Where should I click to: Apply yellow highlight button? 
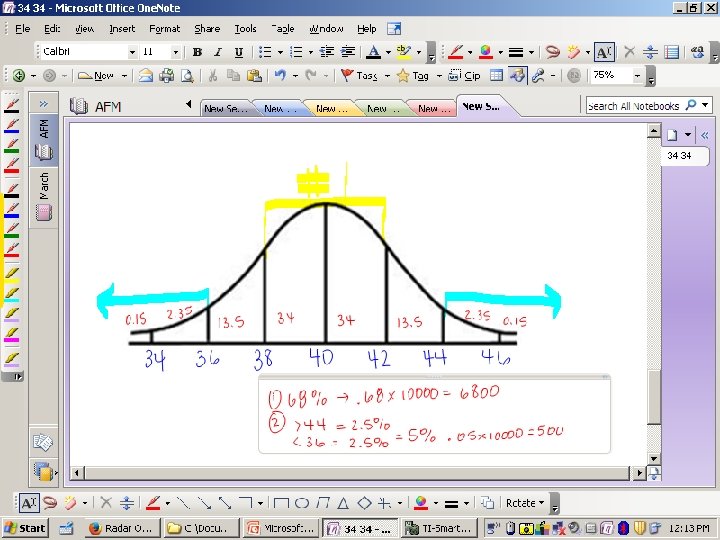coord(404,52)
